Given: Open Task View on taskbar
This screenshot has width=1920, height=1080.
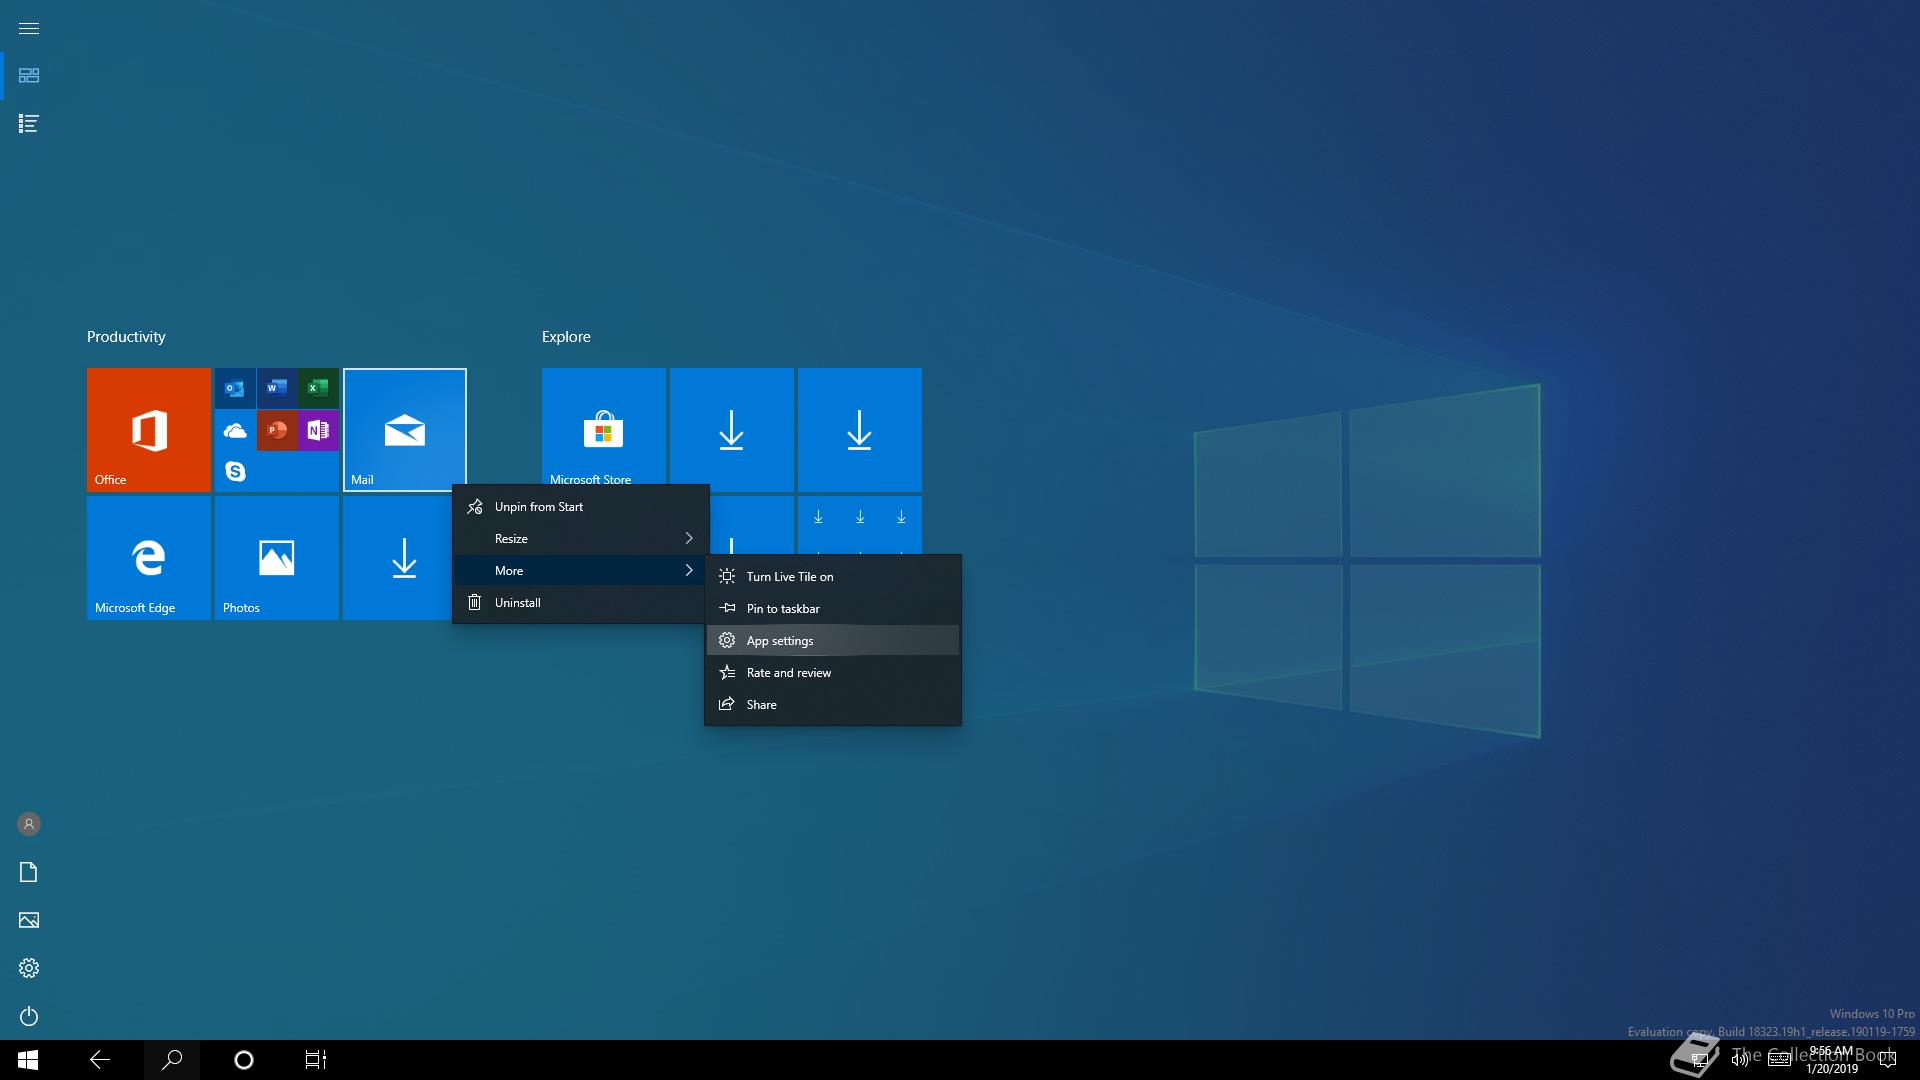Looking at the screenshot, I should click(x=316, y=1060).
